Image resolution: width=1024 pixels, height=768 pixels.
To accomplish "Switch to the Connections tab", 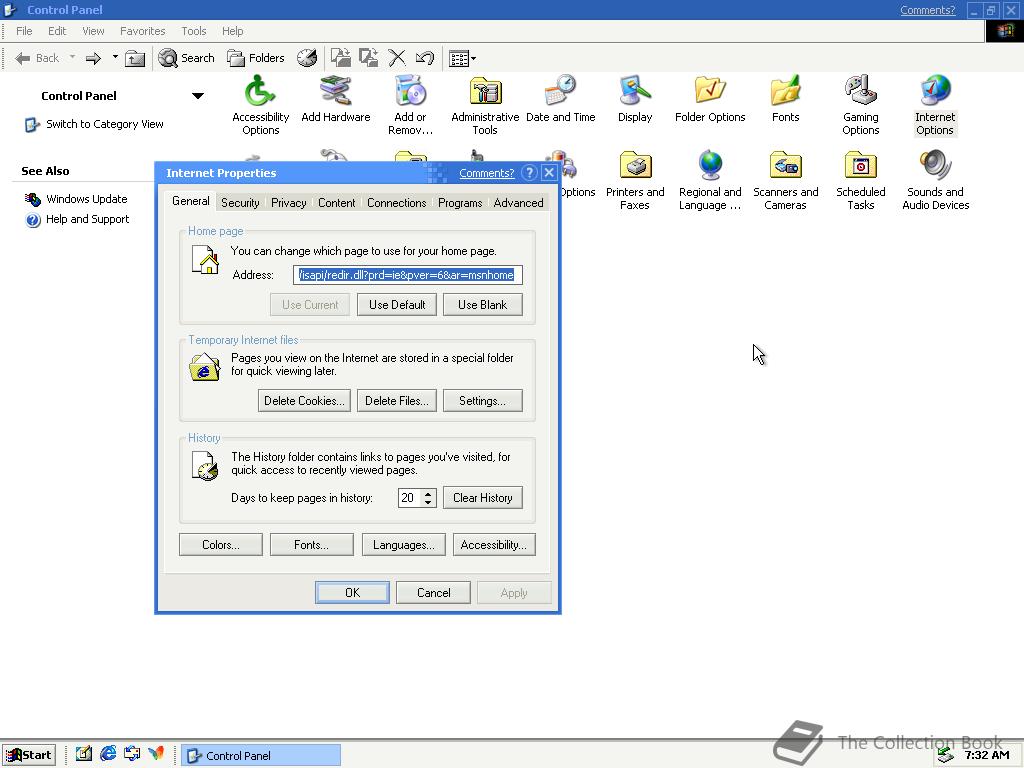I will coord(396,202).
